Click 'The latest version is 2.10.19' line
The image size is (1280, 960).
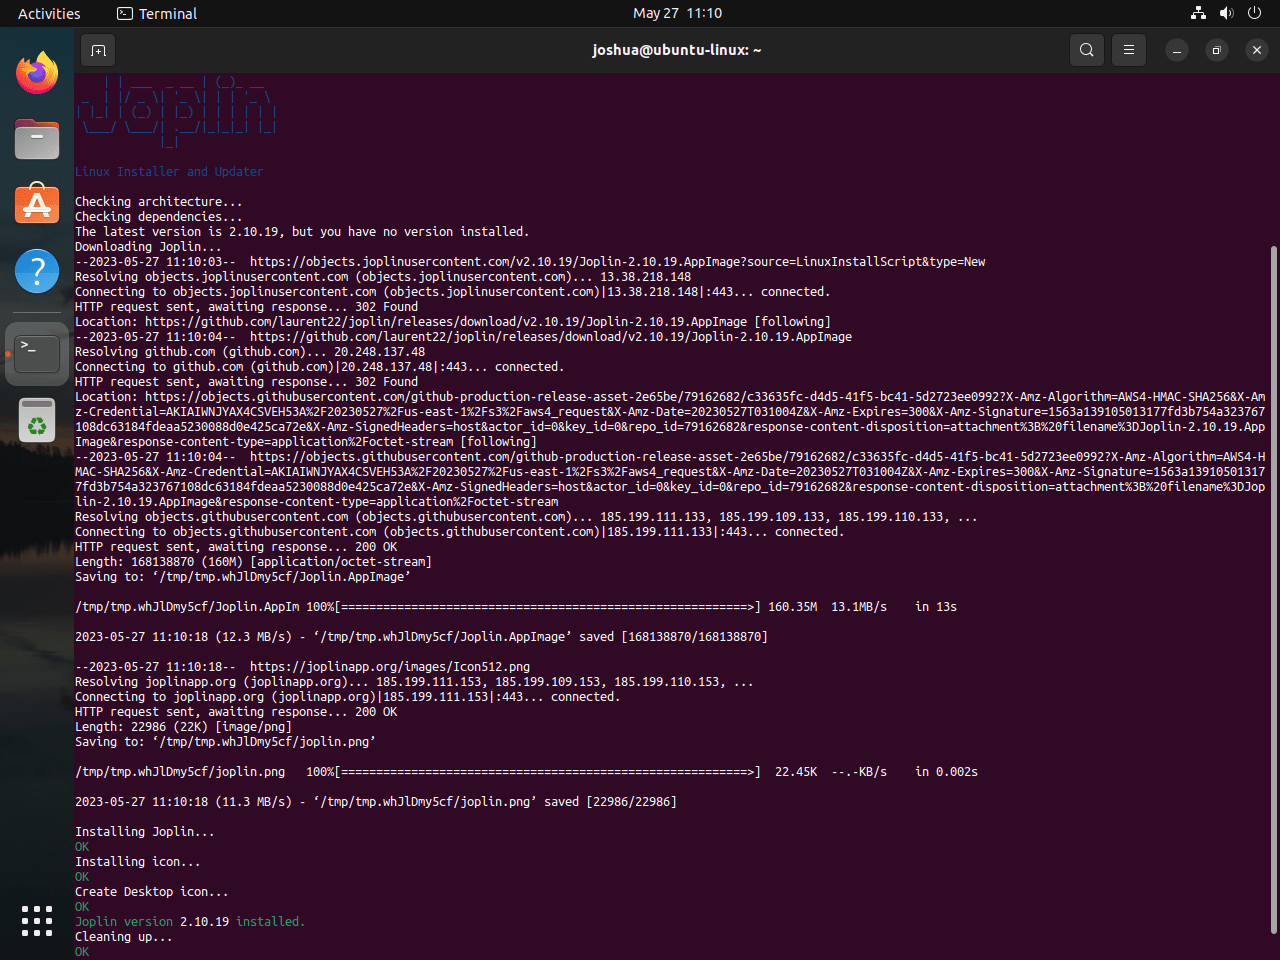coord(302,232)
